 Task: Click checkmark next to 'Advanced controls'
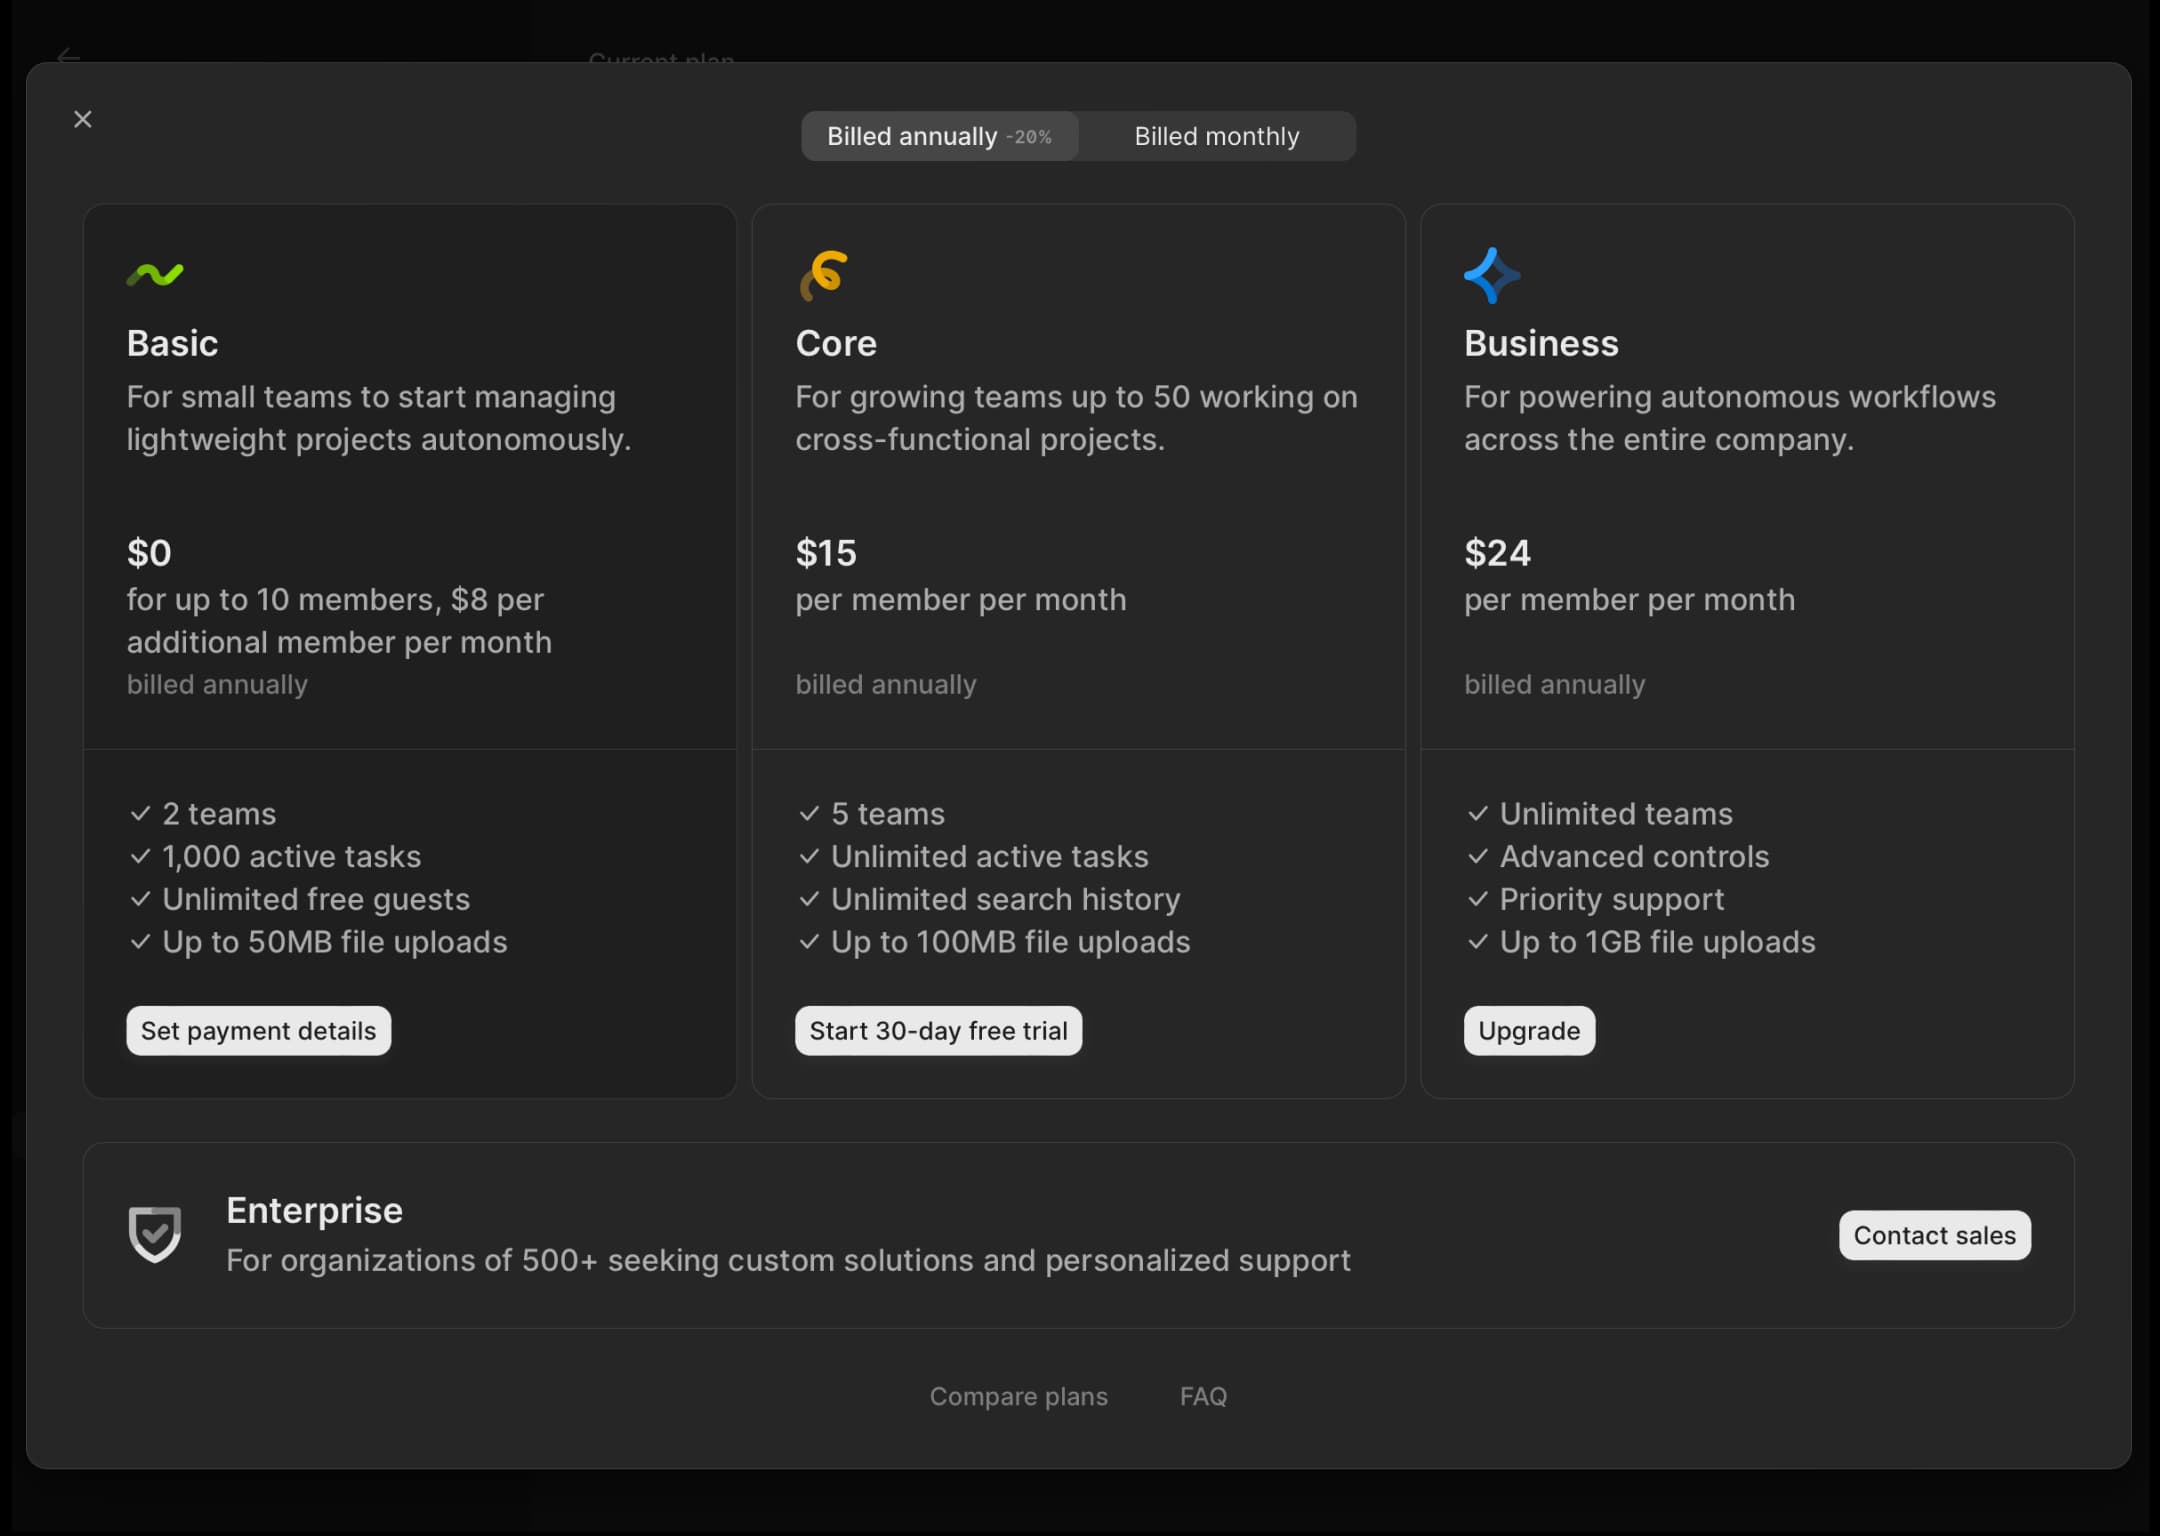coord(1477,857)
